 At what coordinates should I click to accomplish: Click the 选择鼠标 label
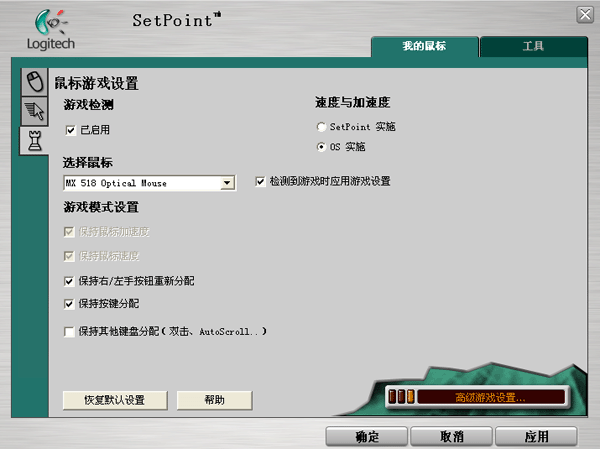click(88, 163)
